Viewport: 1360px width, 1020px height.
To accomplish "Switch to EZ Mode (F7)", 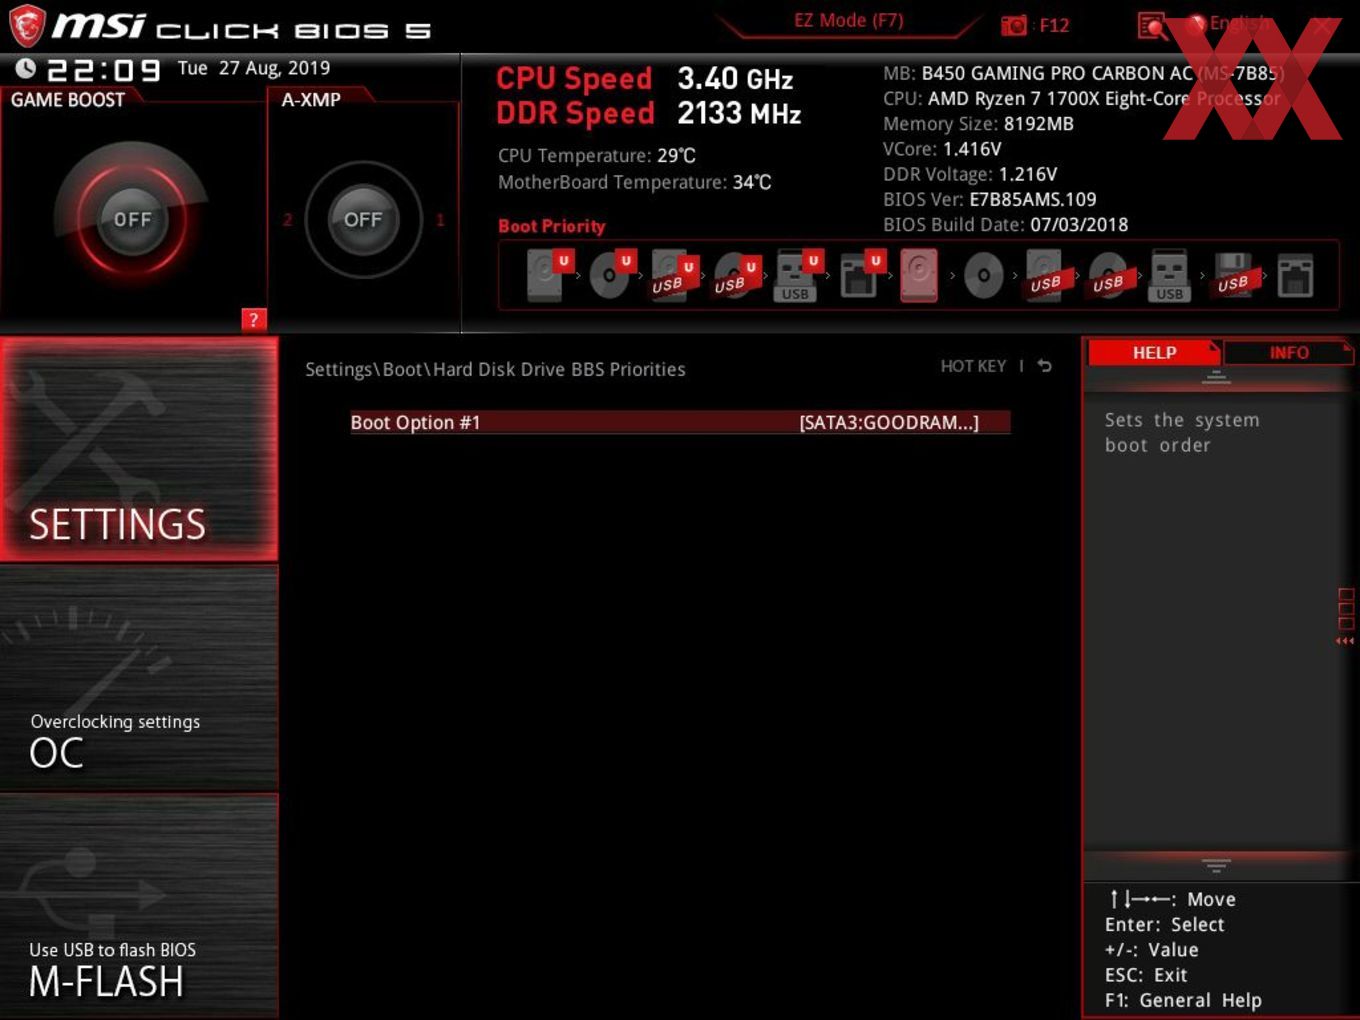I will click(848, 20).
